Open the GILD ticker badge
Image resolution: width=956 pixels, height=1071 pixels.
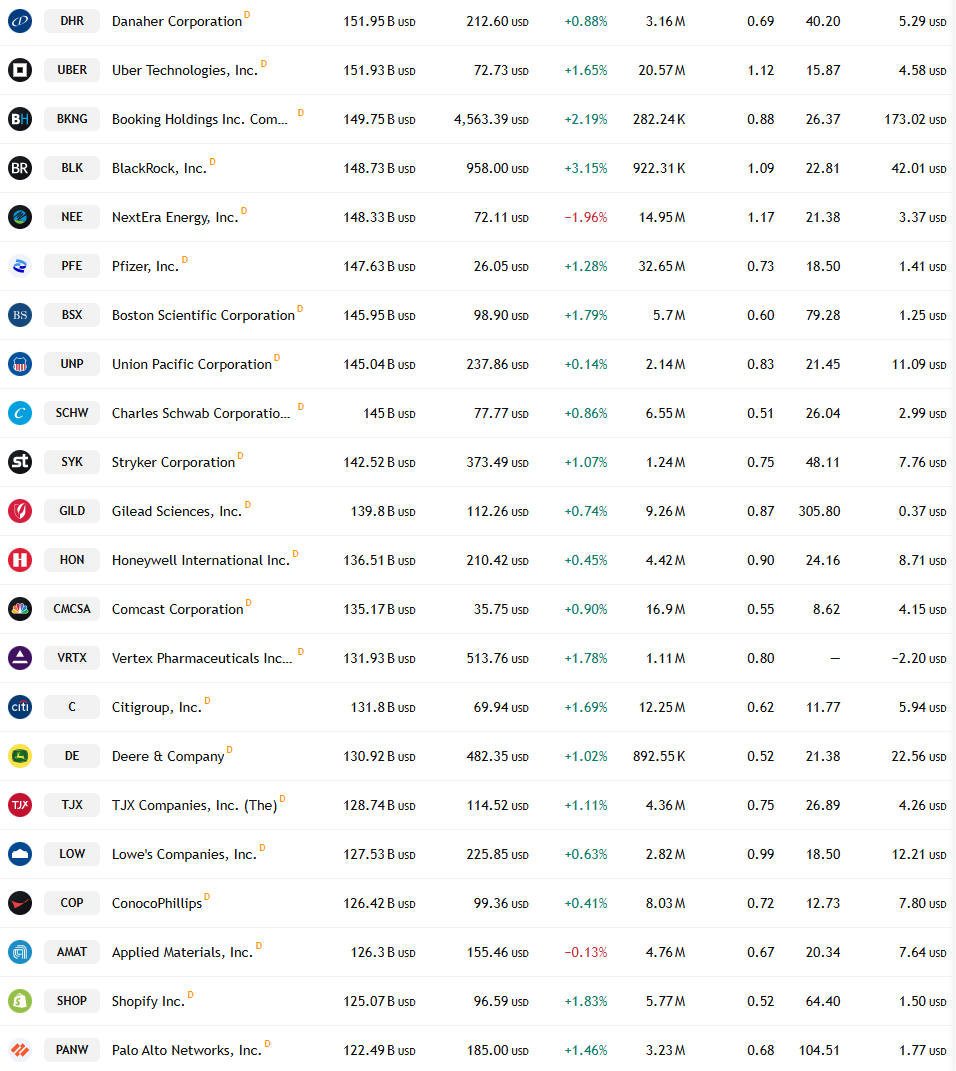(x=72, y=511)
